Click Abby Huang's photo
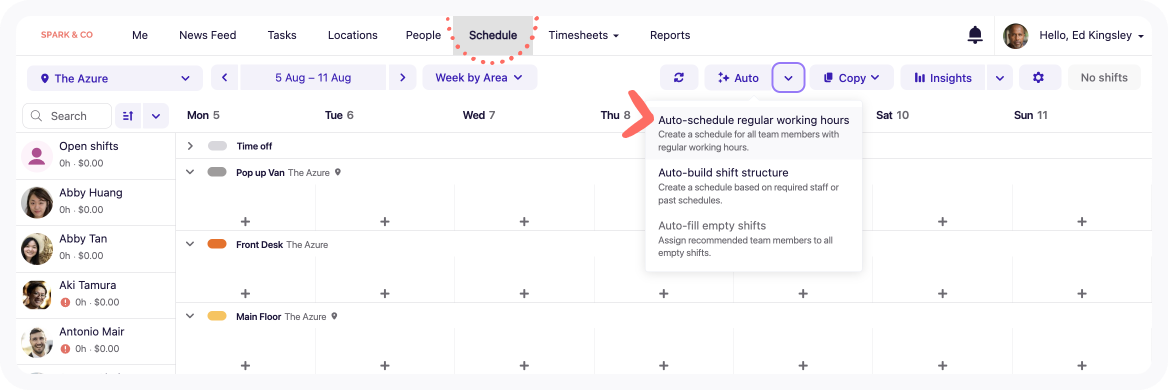Viewport: 1168px width, 390px height. 36,202
